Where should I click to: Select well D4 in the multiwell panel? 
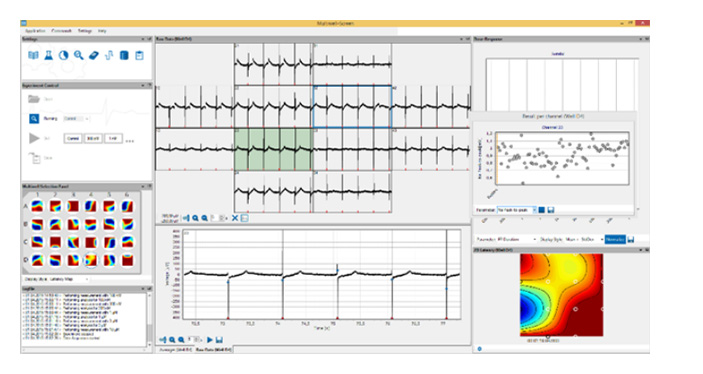pos(91,260)
